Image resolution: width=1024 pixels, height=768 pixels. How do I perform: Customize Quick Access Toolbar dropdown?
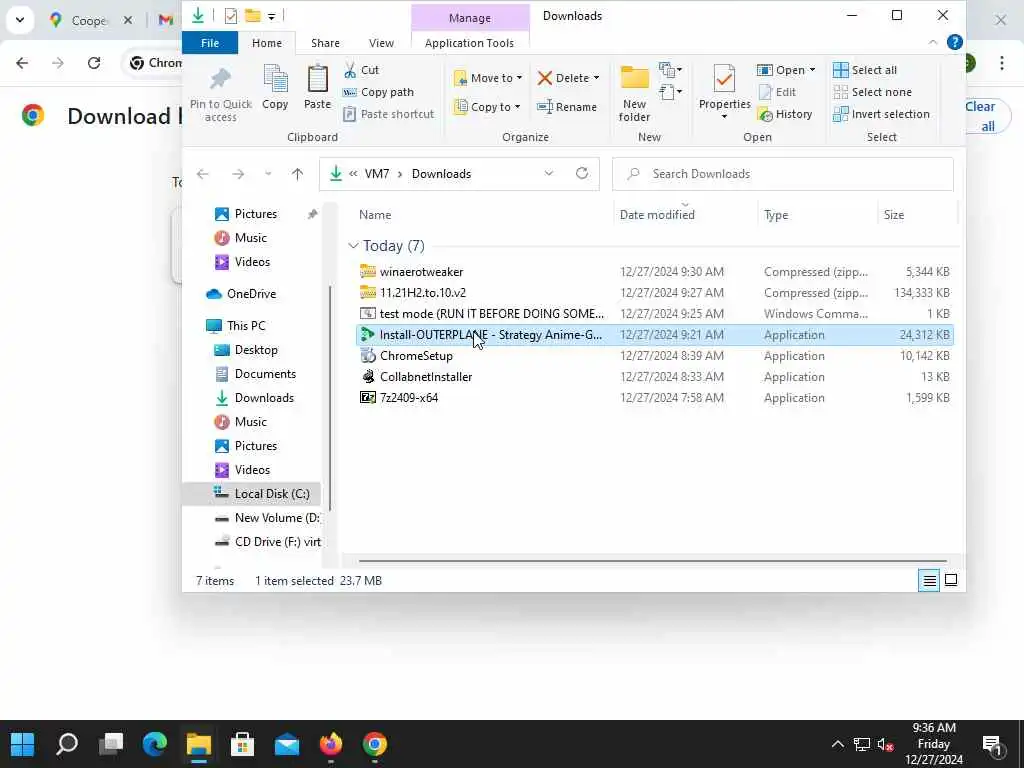coord(272,16)
